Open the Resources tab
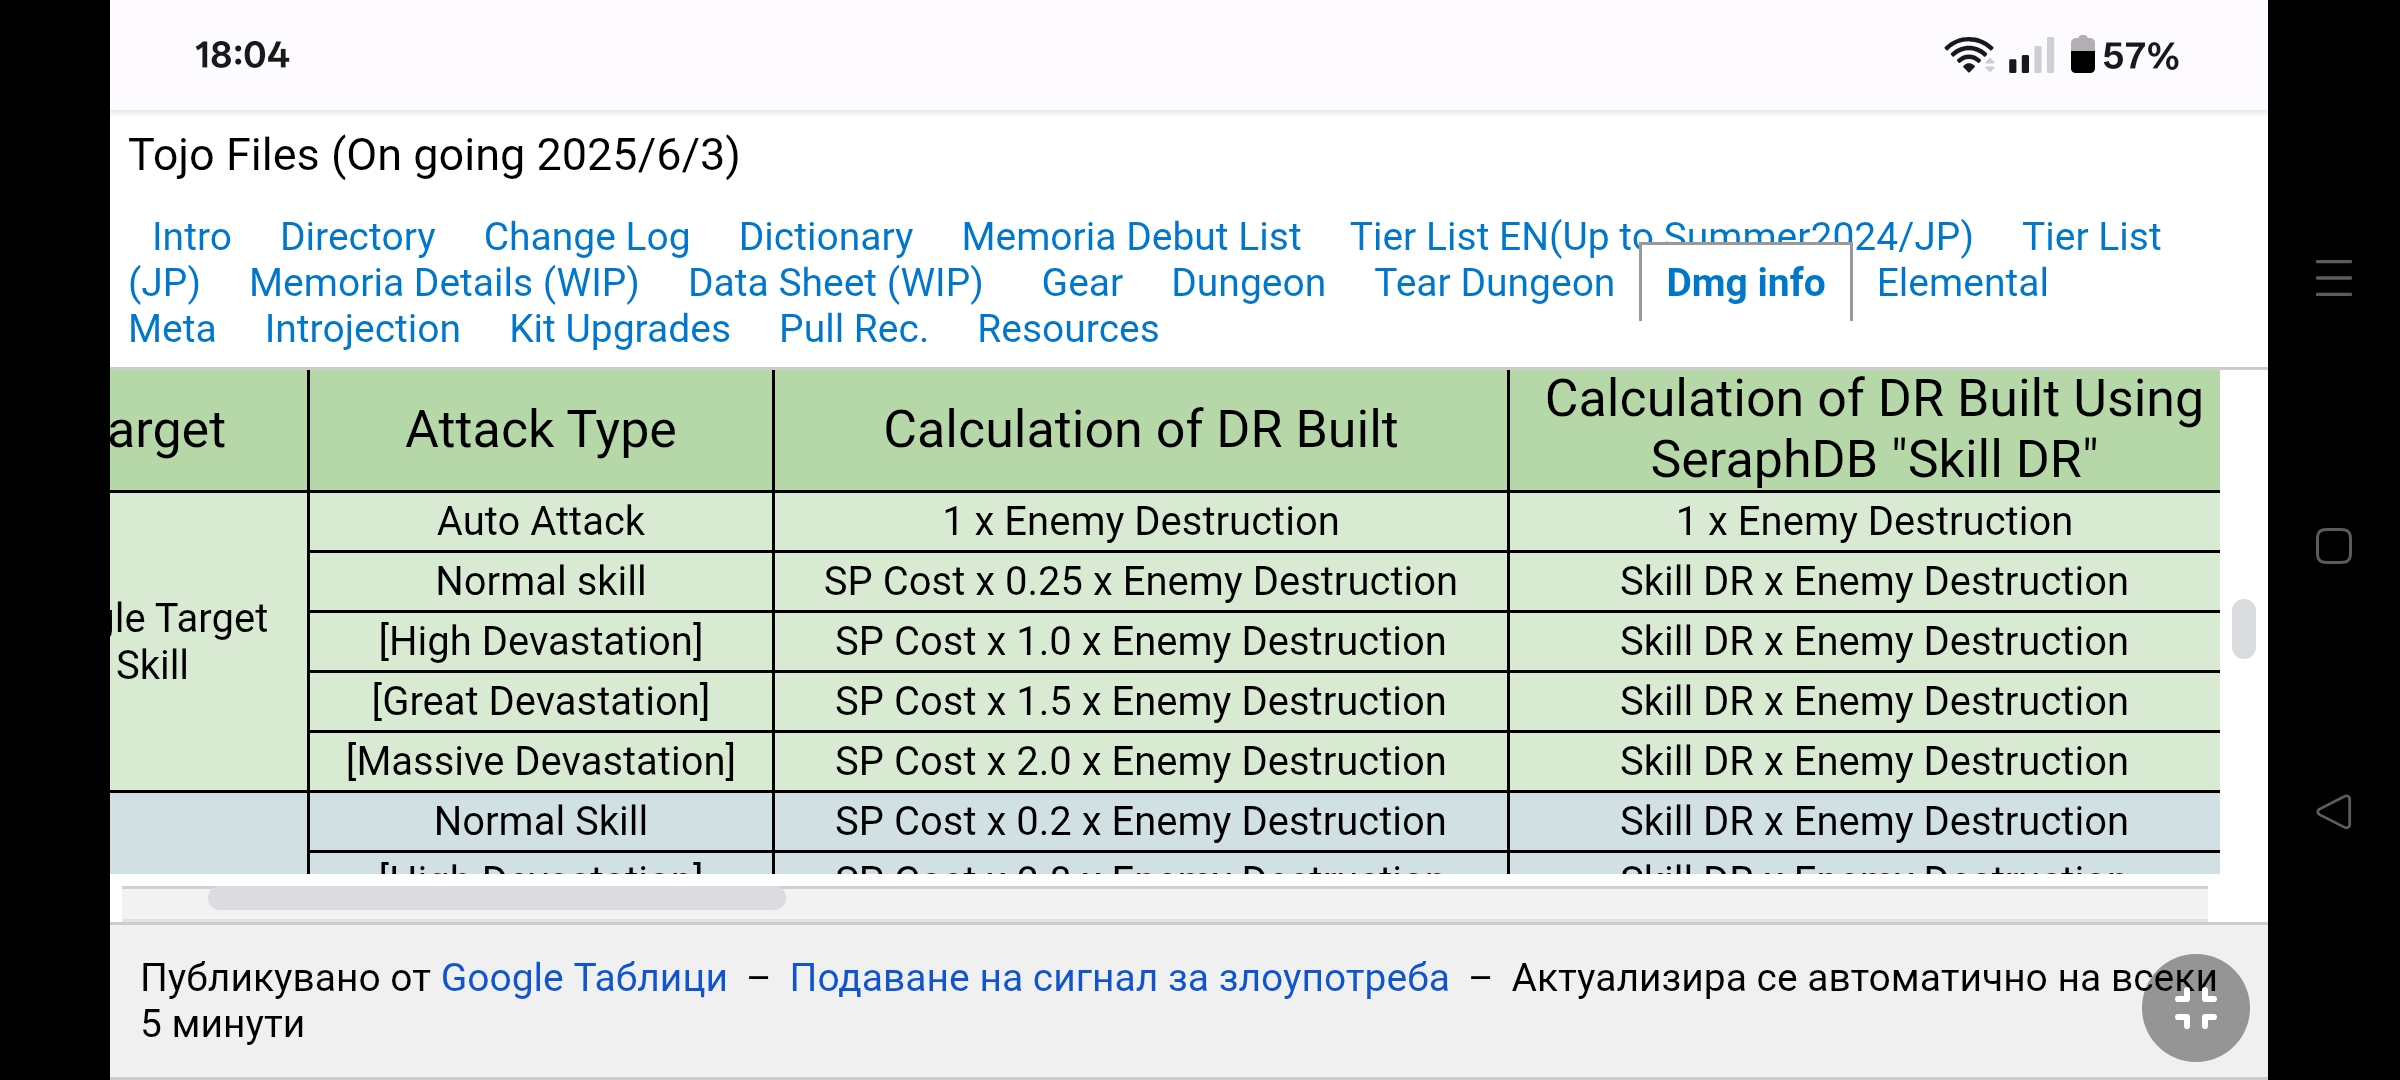 (x=1068, y=329)
